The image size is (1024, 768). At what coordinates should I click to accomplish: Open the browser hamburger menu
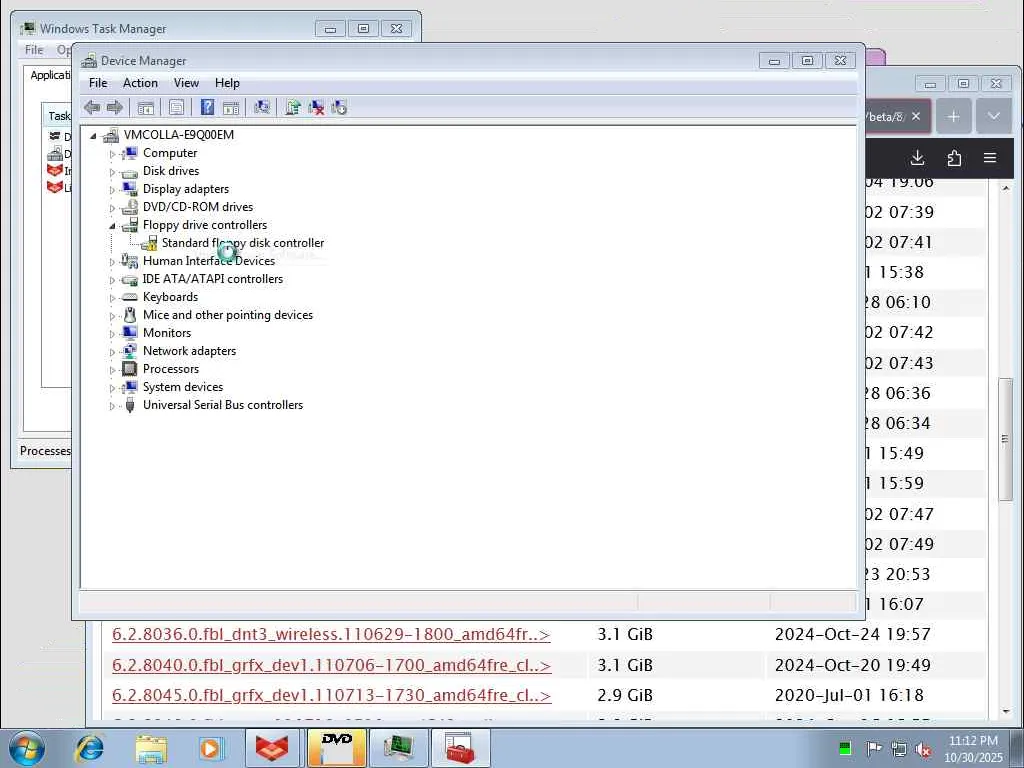click(990, 157)
